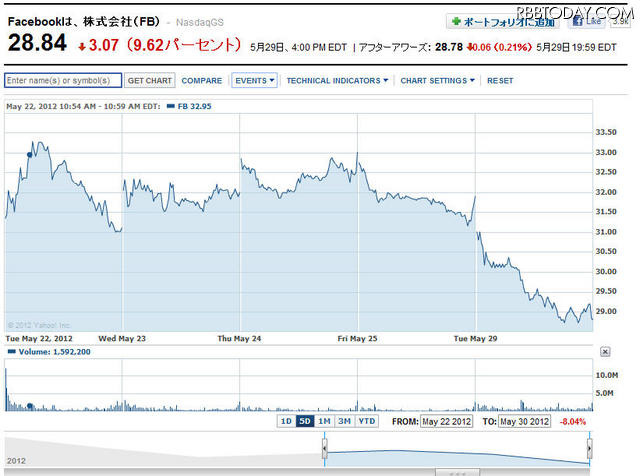
Task: Click the FB 32.95 legend label
Action: pyautogui.click(x=190, y=107)
